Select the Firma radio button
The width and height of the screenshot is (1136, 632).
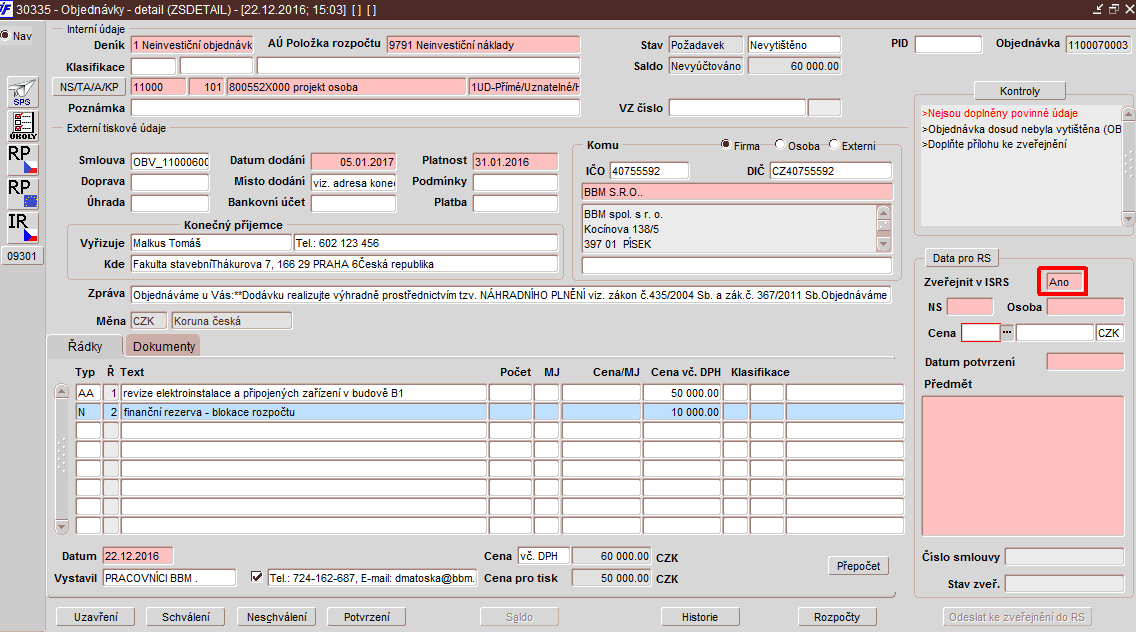click(725, 145)
